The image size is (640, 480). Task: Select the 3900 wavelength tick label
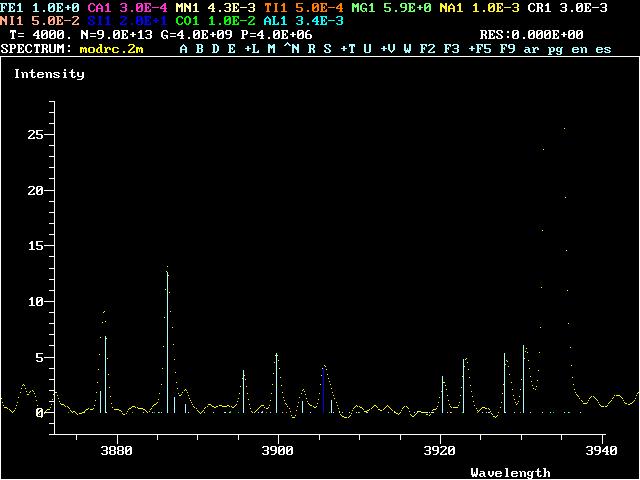pos(278,451)
